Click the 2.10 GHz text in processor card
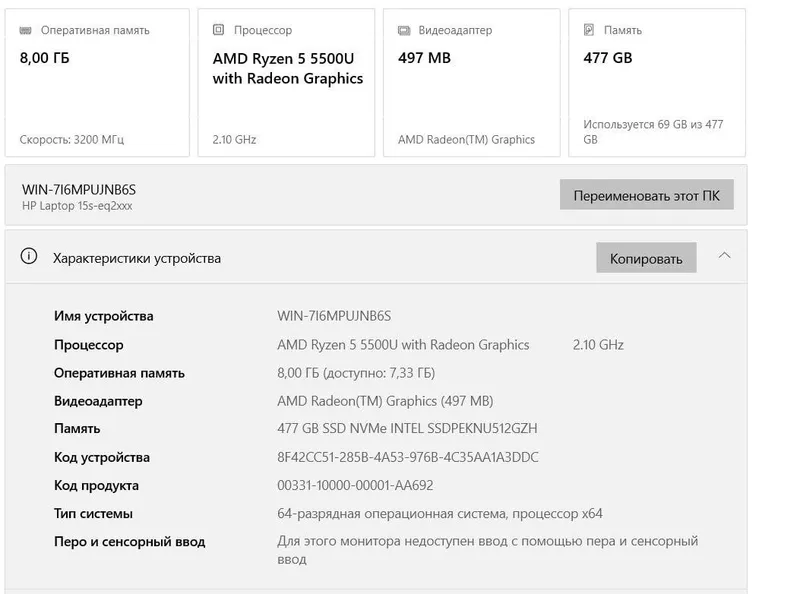 point(234,139)
